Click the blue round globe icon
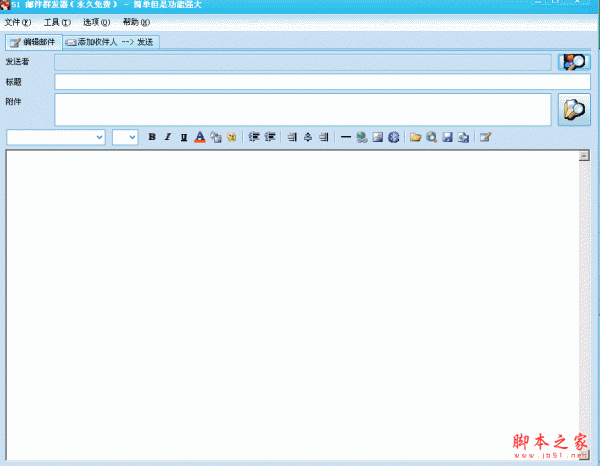This screenshot has height=466, width=600. [394, 137]
